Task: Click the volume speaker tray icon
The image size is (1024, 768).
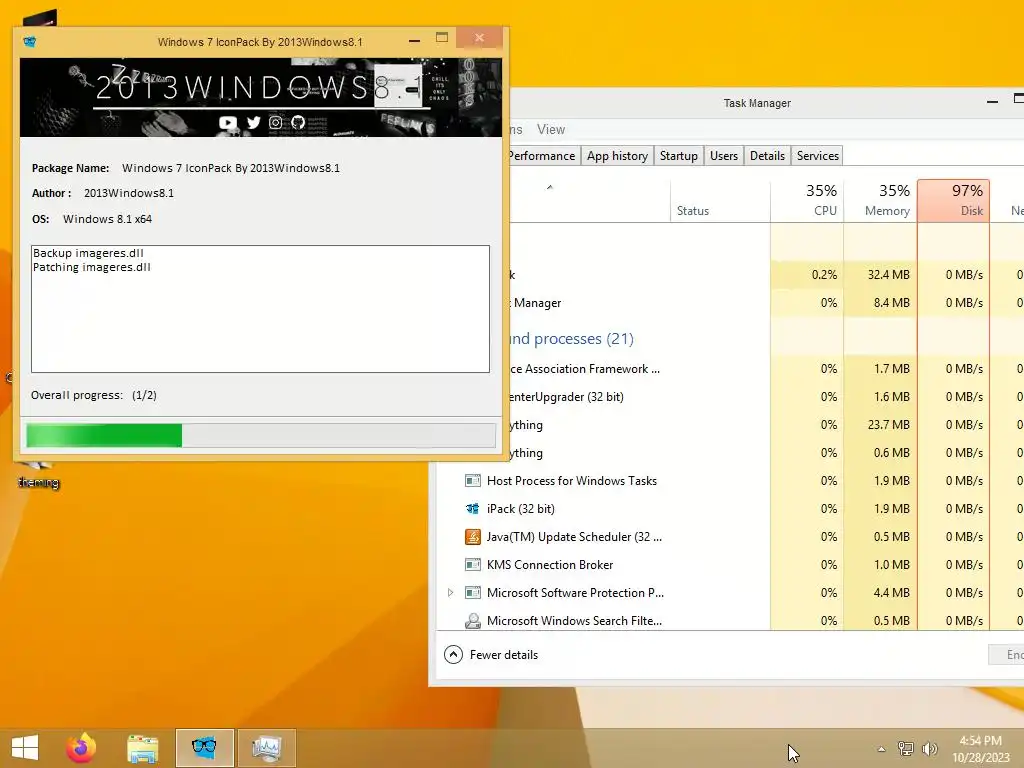Action: pyautogui.click(x=929, y=749)
